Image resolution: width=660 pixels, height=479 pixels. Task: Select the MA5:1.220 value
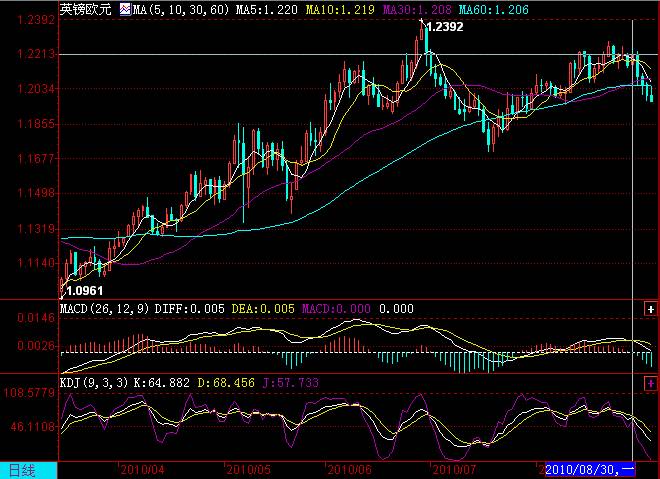point(266,10)
